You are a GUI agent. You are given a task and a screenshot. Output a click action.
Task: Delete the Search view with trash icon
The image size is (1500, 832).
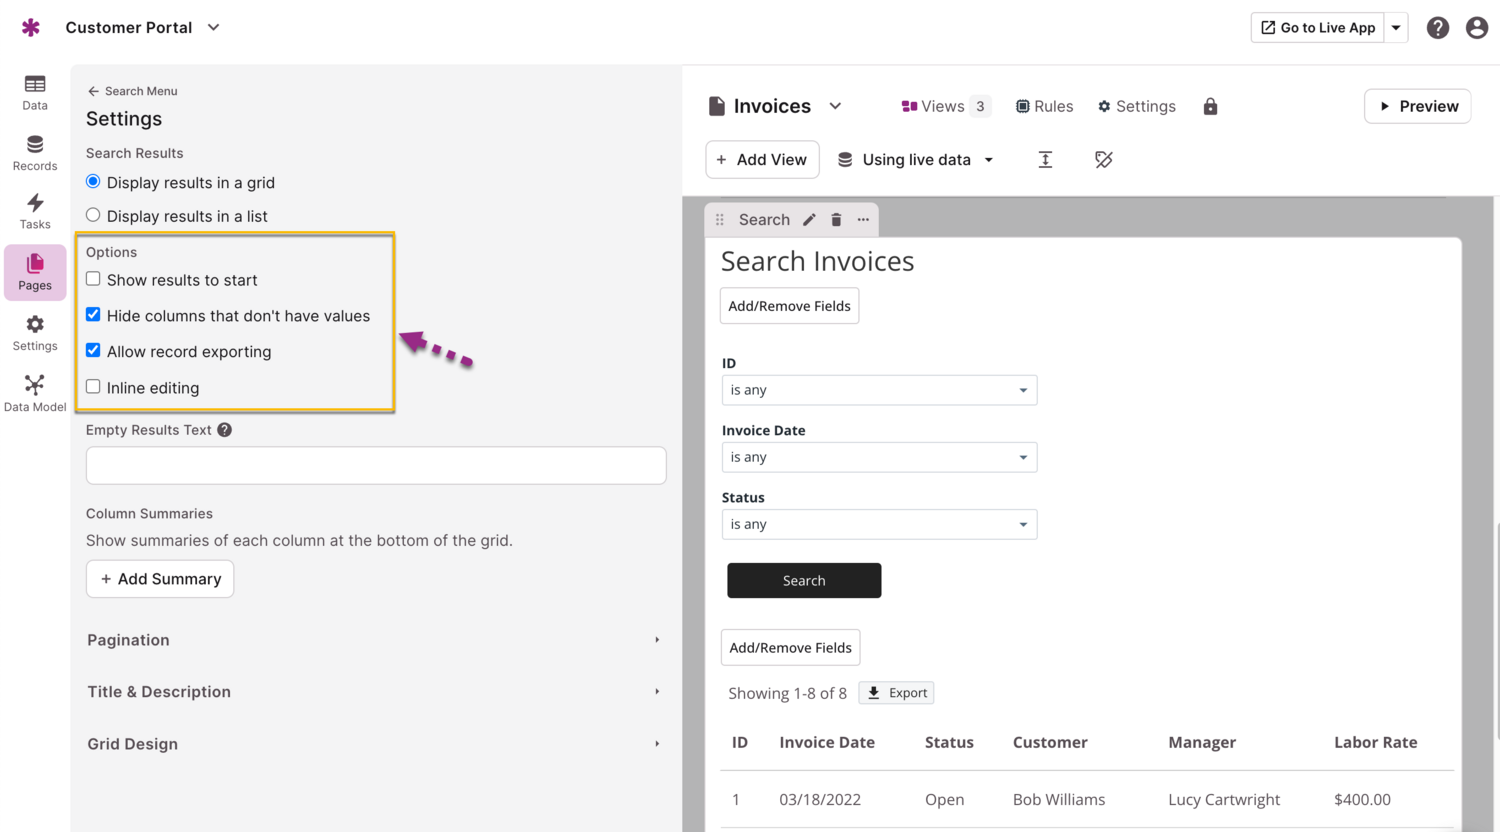pos(836,220)
